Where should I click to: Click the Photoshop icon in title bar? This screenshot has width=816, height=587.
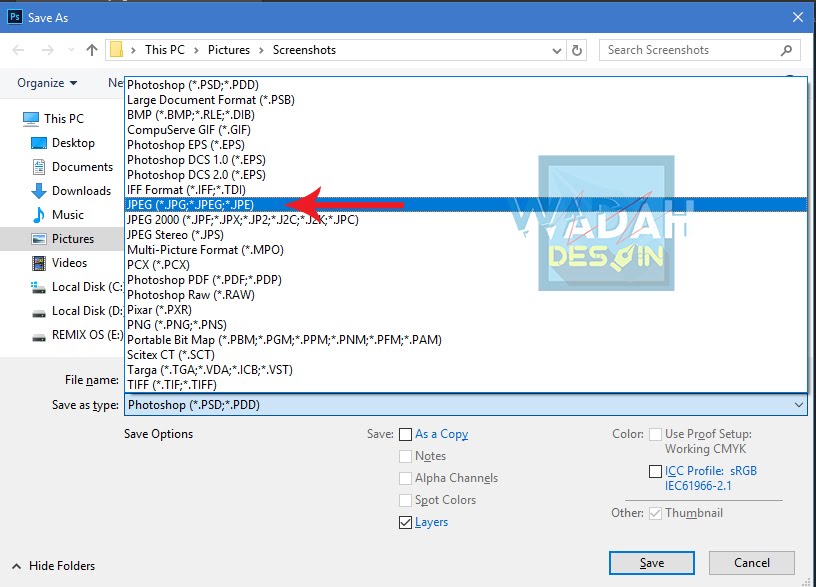14,16
